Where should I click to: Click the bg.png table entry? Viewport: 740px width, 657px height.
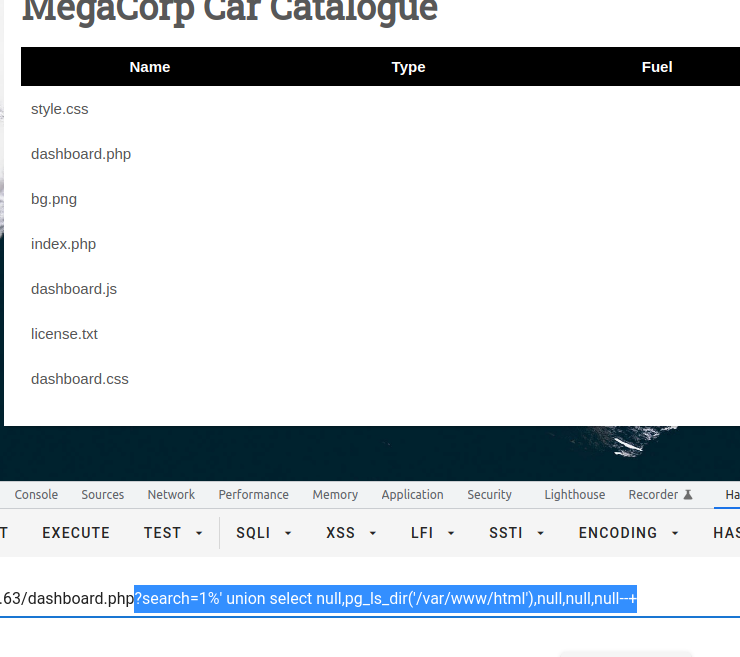(54, 199)
